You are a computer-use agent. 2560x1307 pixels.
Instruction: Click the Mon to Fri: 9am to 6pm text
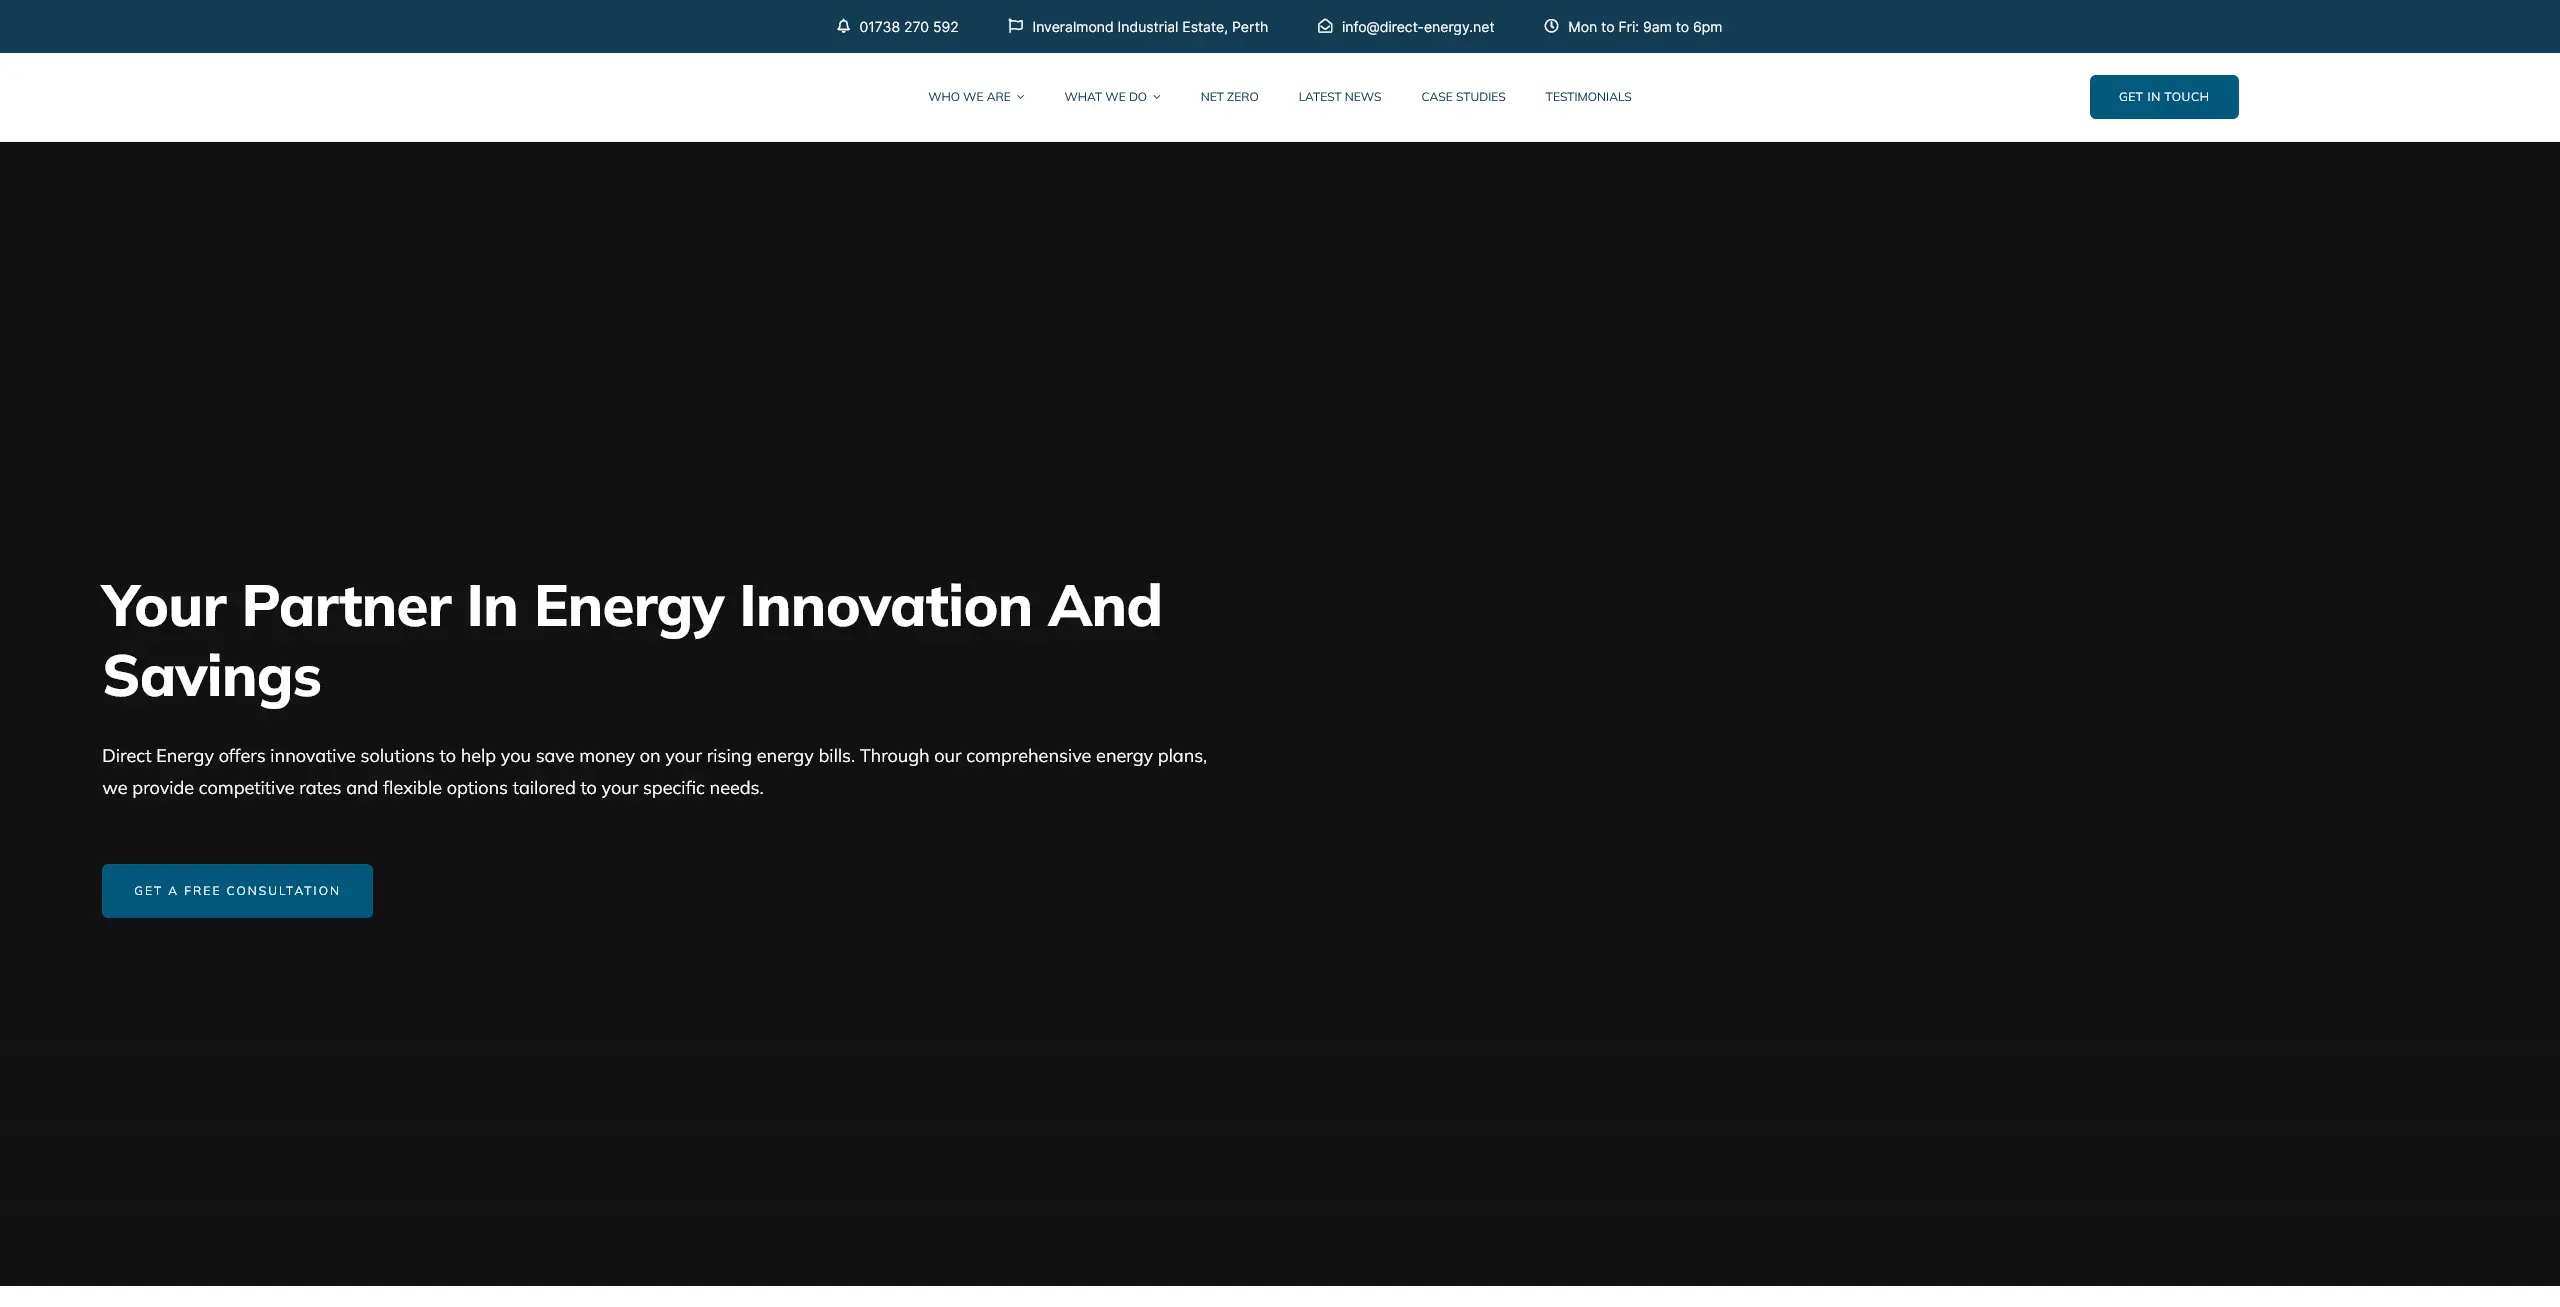pyautogui.click(x=1645, y=27)
